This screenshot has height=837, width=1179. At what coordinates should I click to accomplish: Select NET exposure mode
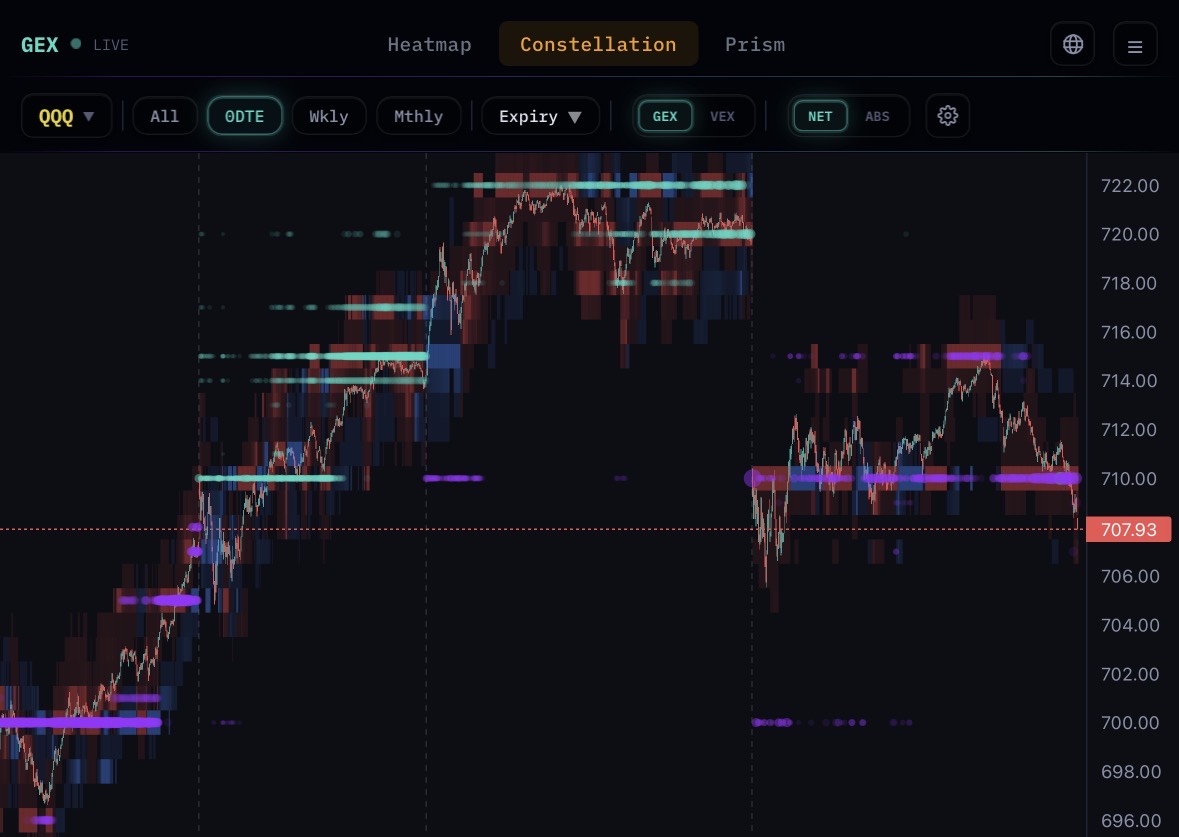(820, 117)
